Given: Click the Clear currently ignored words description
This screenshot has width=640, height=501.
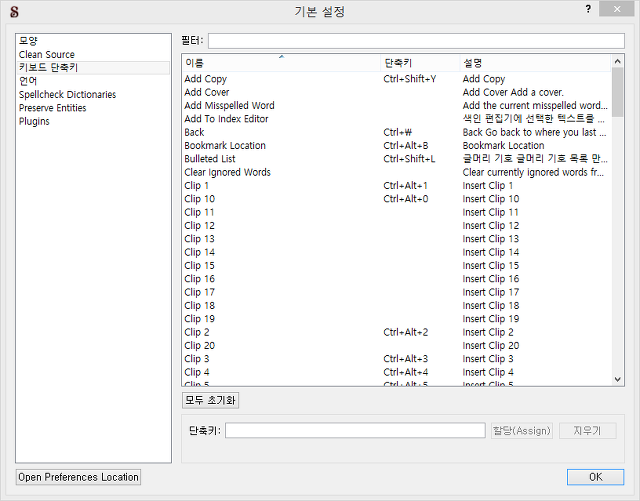Looking at the screenshot, I should point(533,172).
